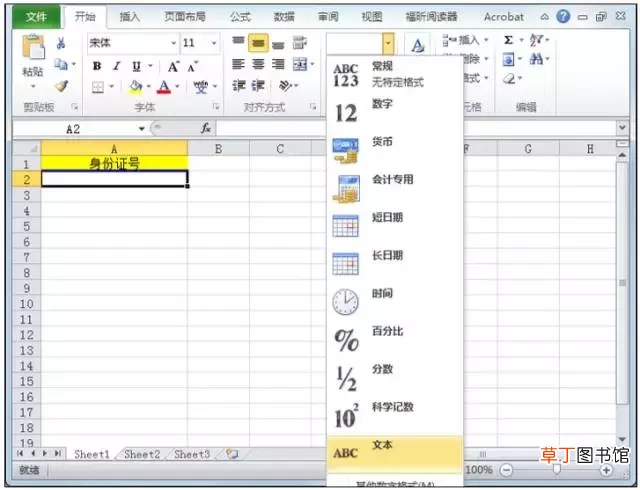
Task: Open the 插入 cells dropdown arrow
Action: tap(486, 40)
